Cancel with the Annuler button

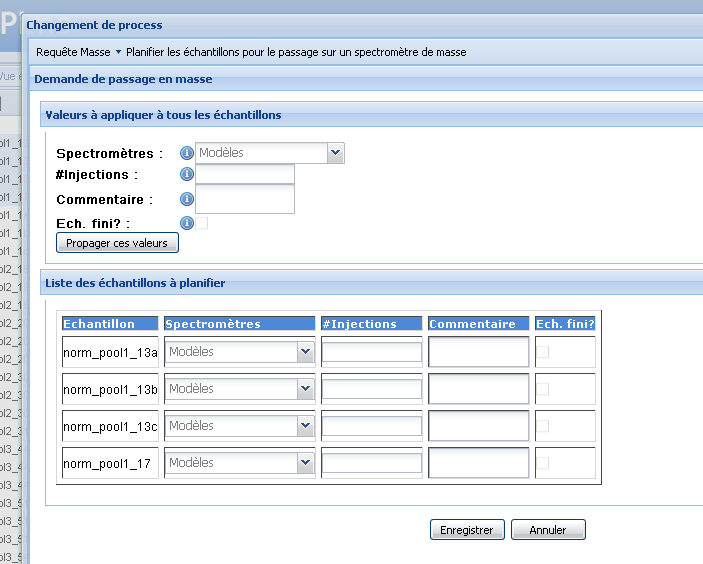[x=547, y=530]
